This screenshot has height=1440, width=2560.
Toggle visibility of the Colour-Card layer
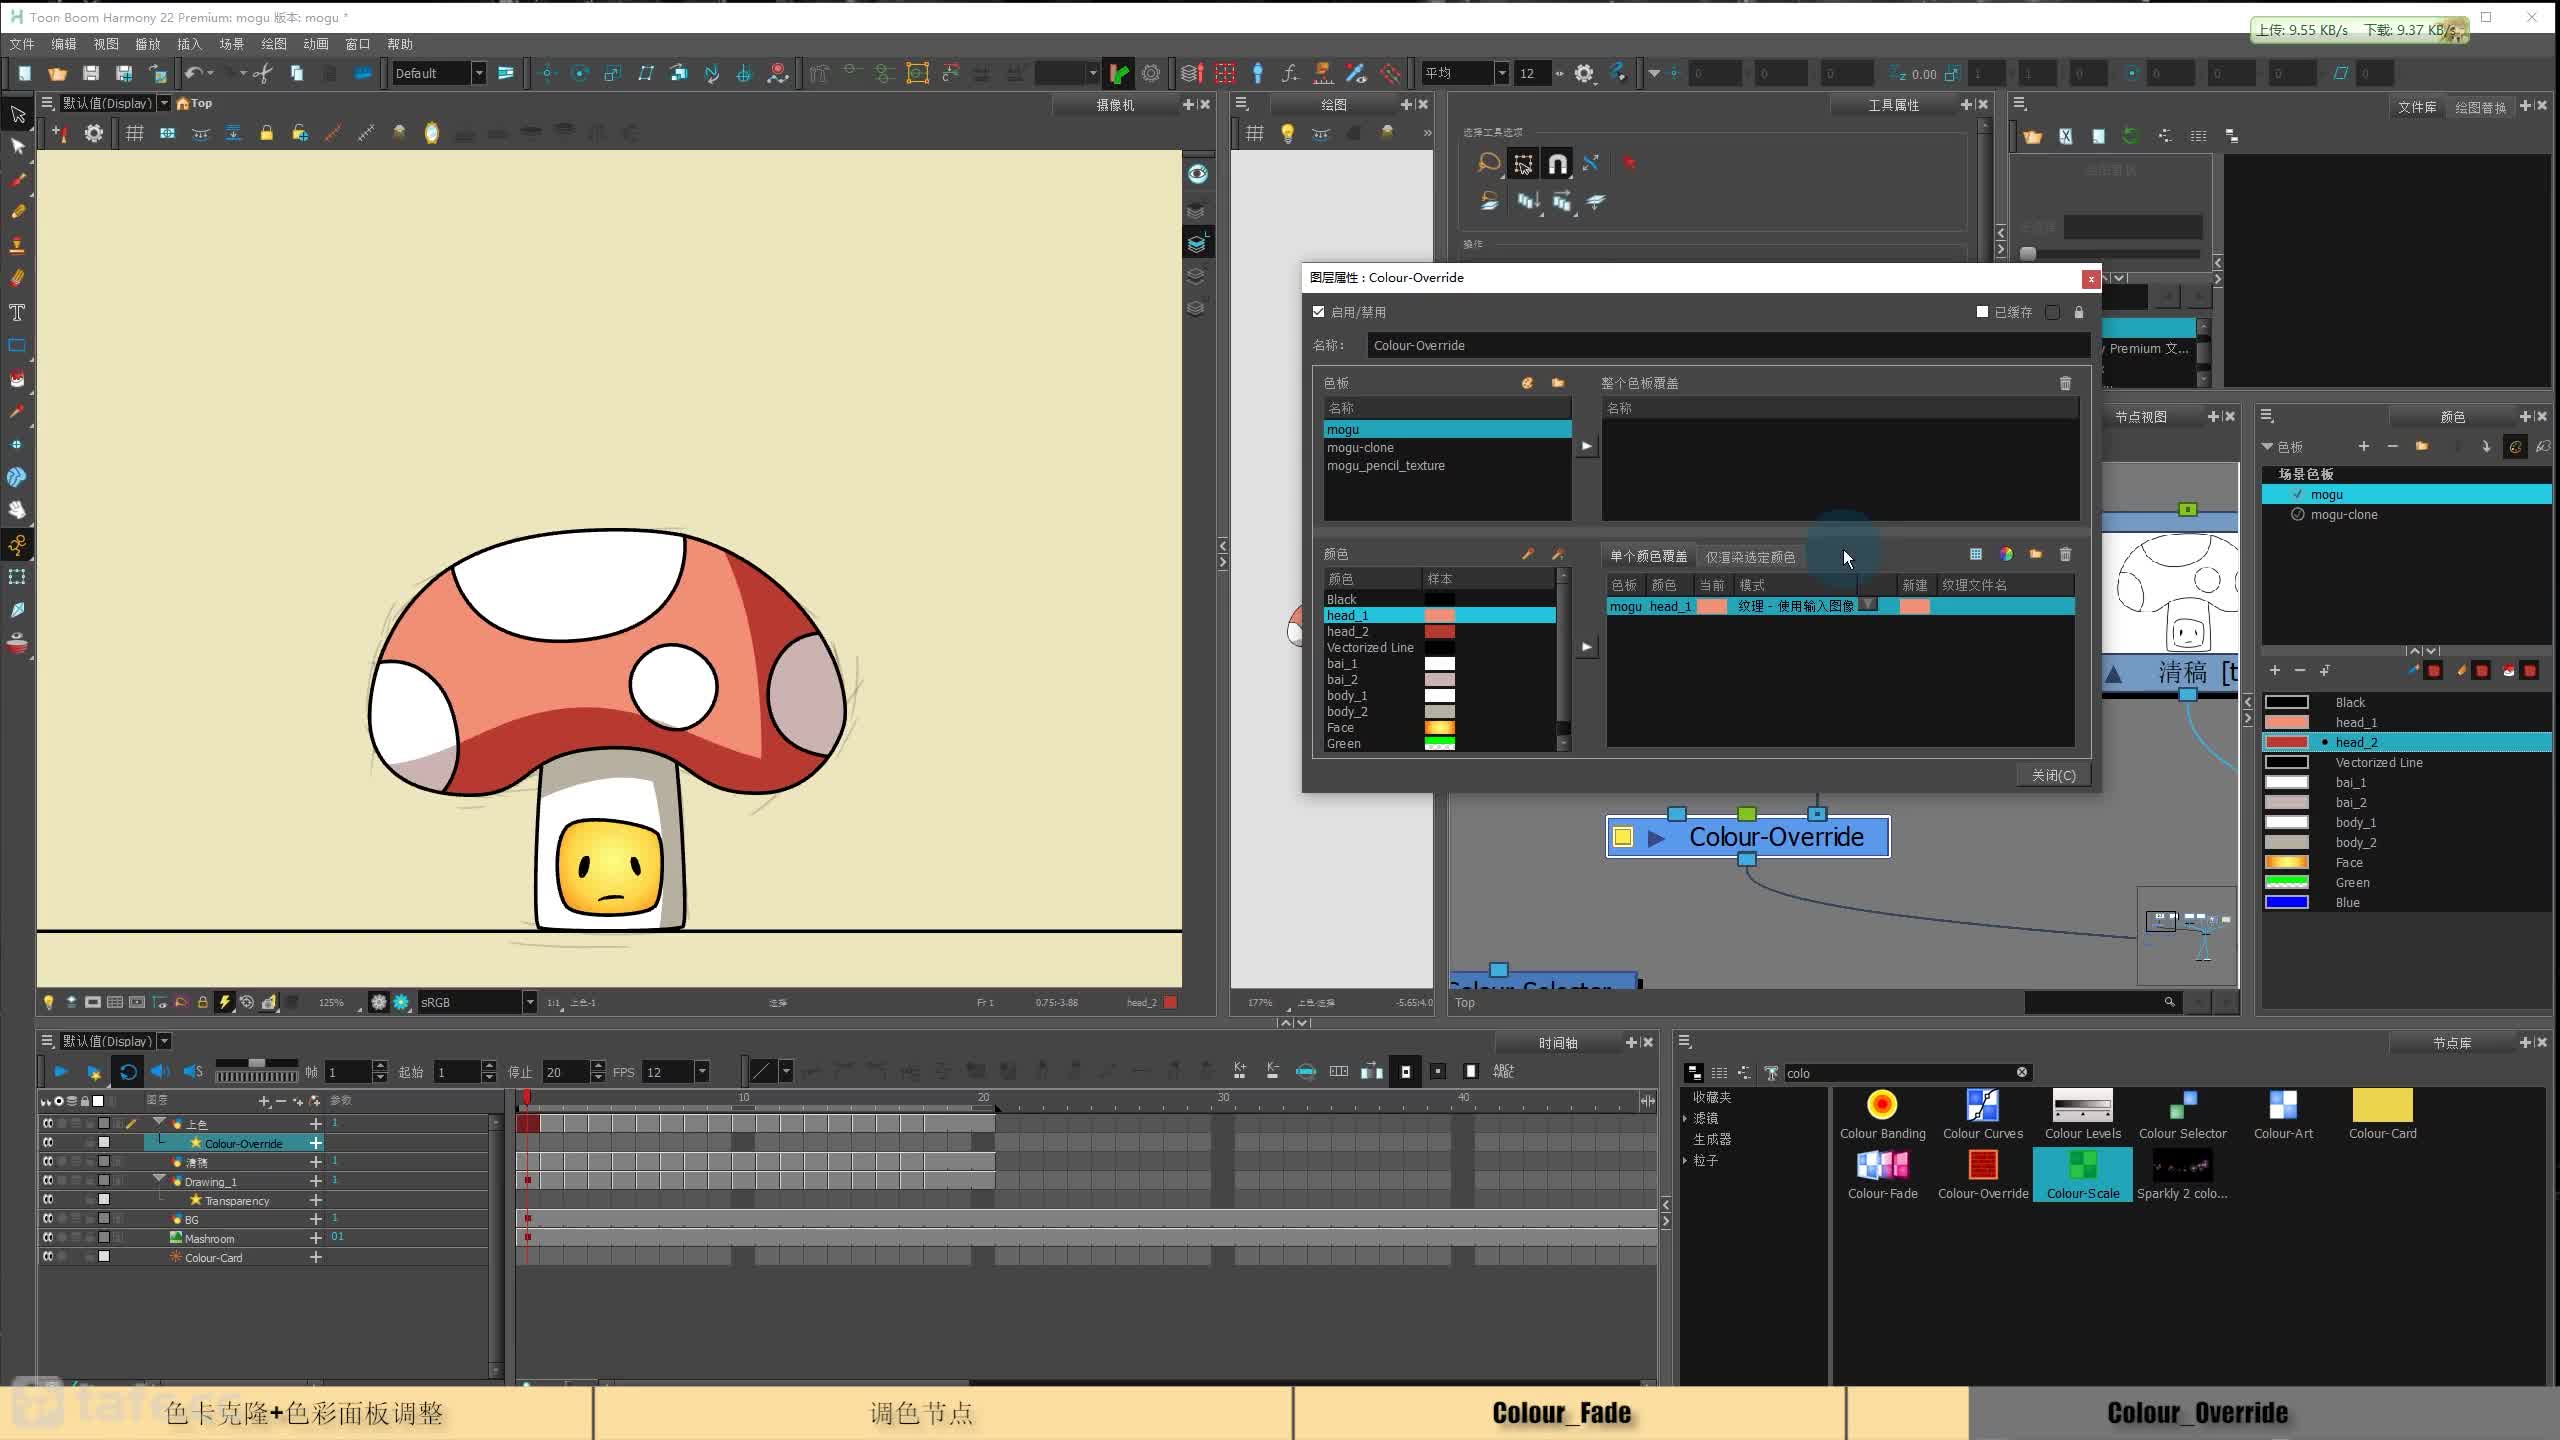[47, 1256]
